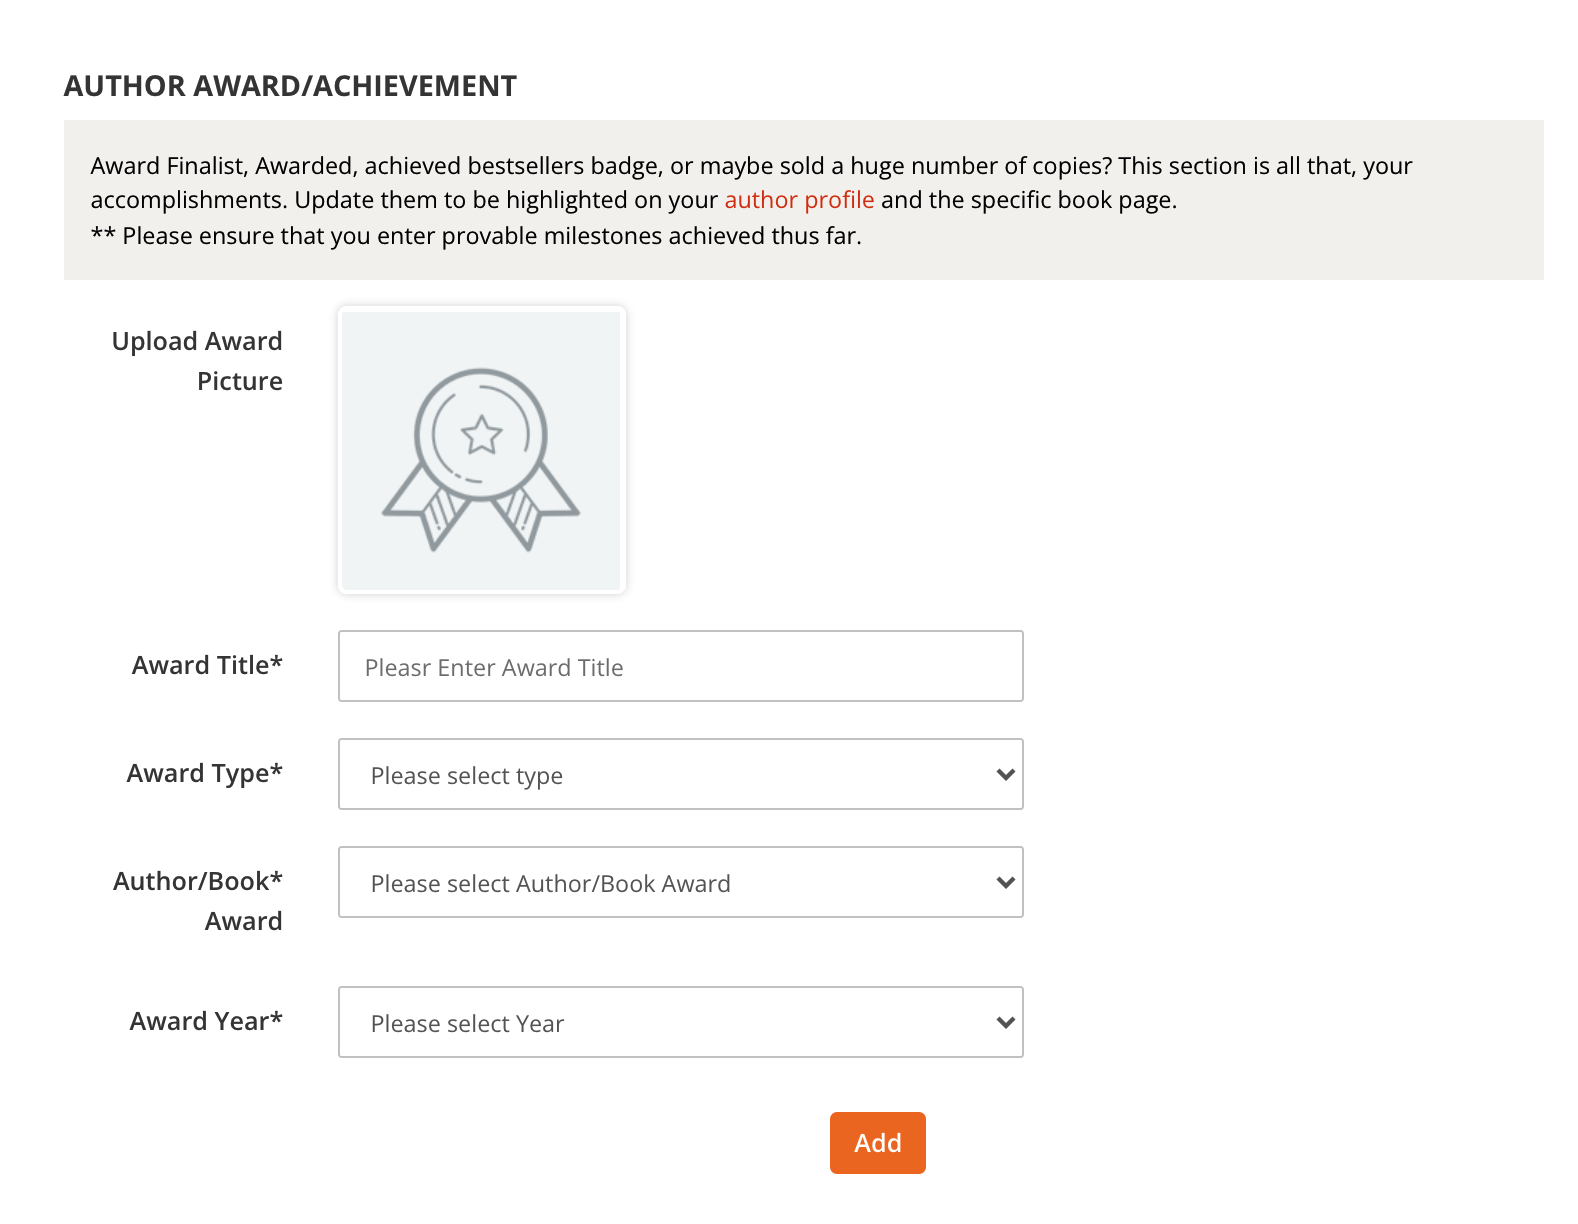Viewport: 1578px width, 1224px height.
Task: Click the Award Year* label
Action: [206, 1021]
